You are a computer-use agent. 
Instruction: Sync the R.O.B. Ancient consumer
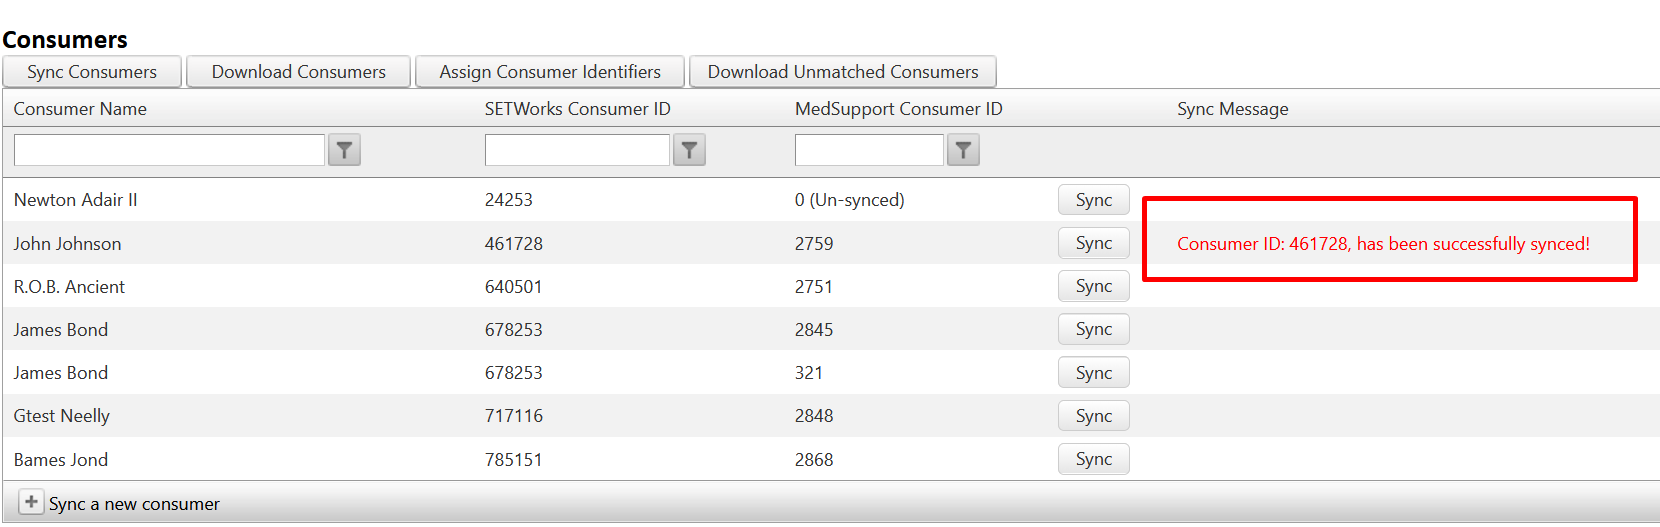tap(1093, 286)
